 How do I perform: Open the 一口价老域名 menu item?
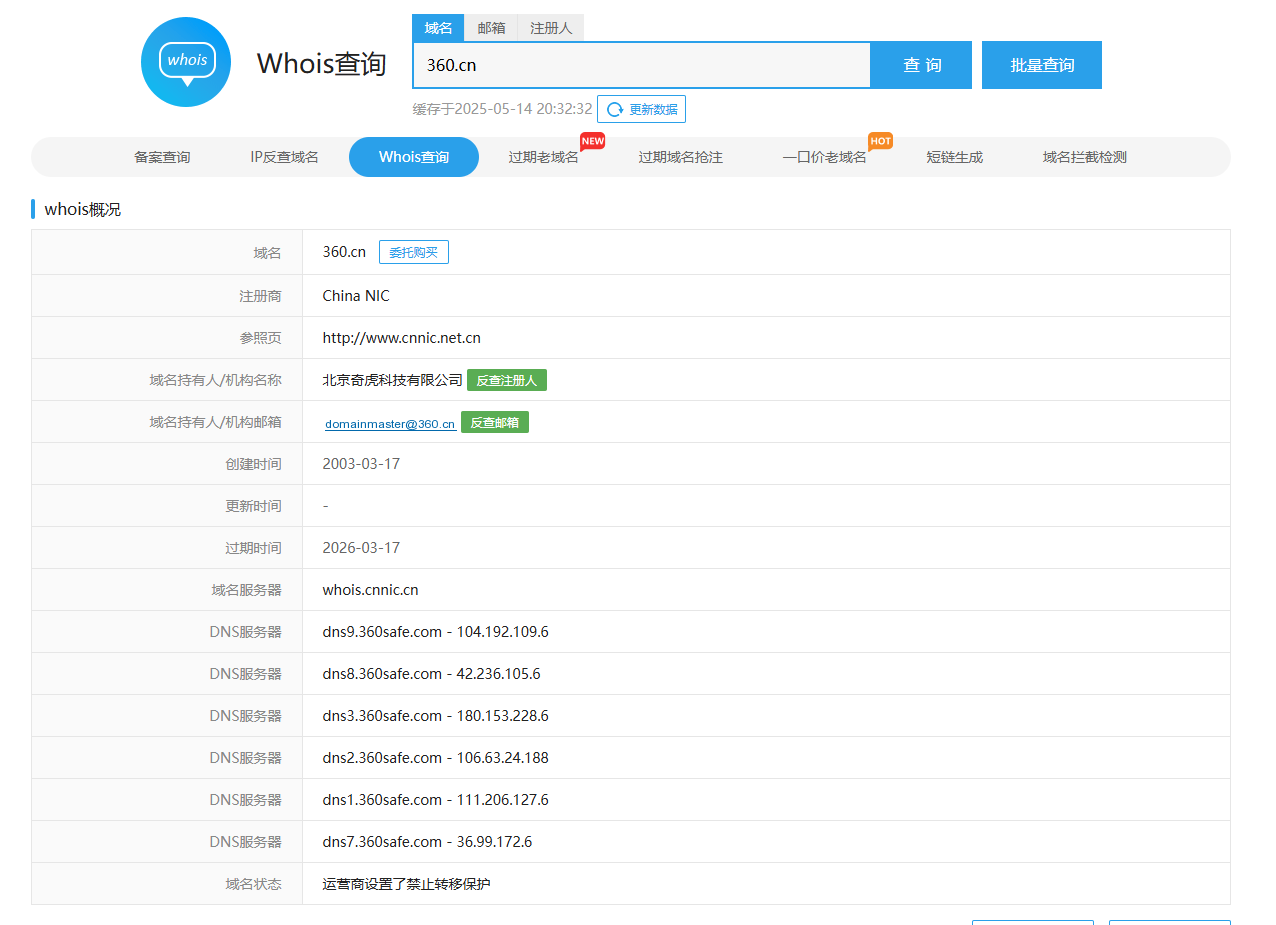click(x=824, y=157)
